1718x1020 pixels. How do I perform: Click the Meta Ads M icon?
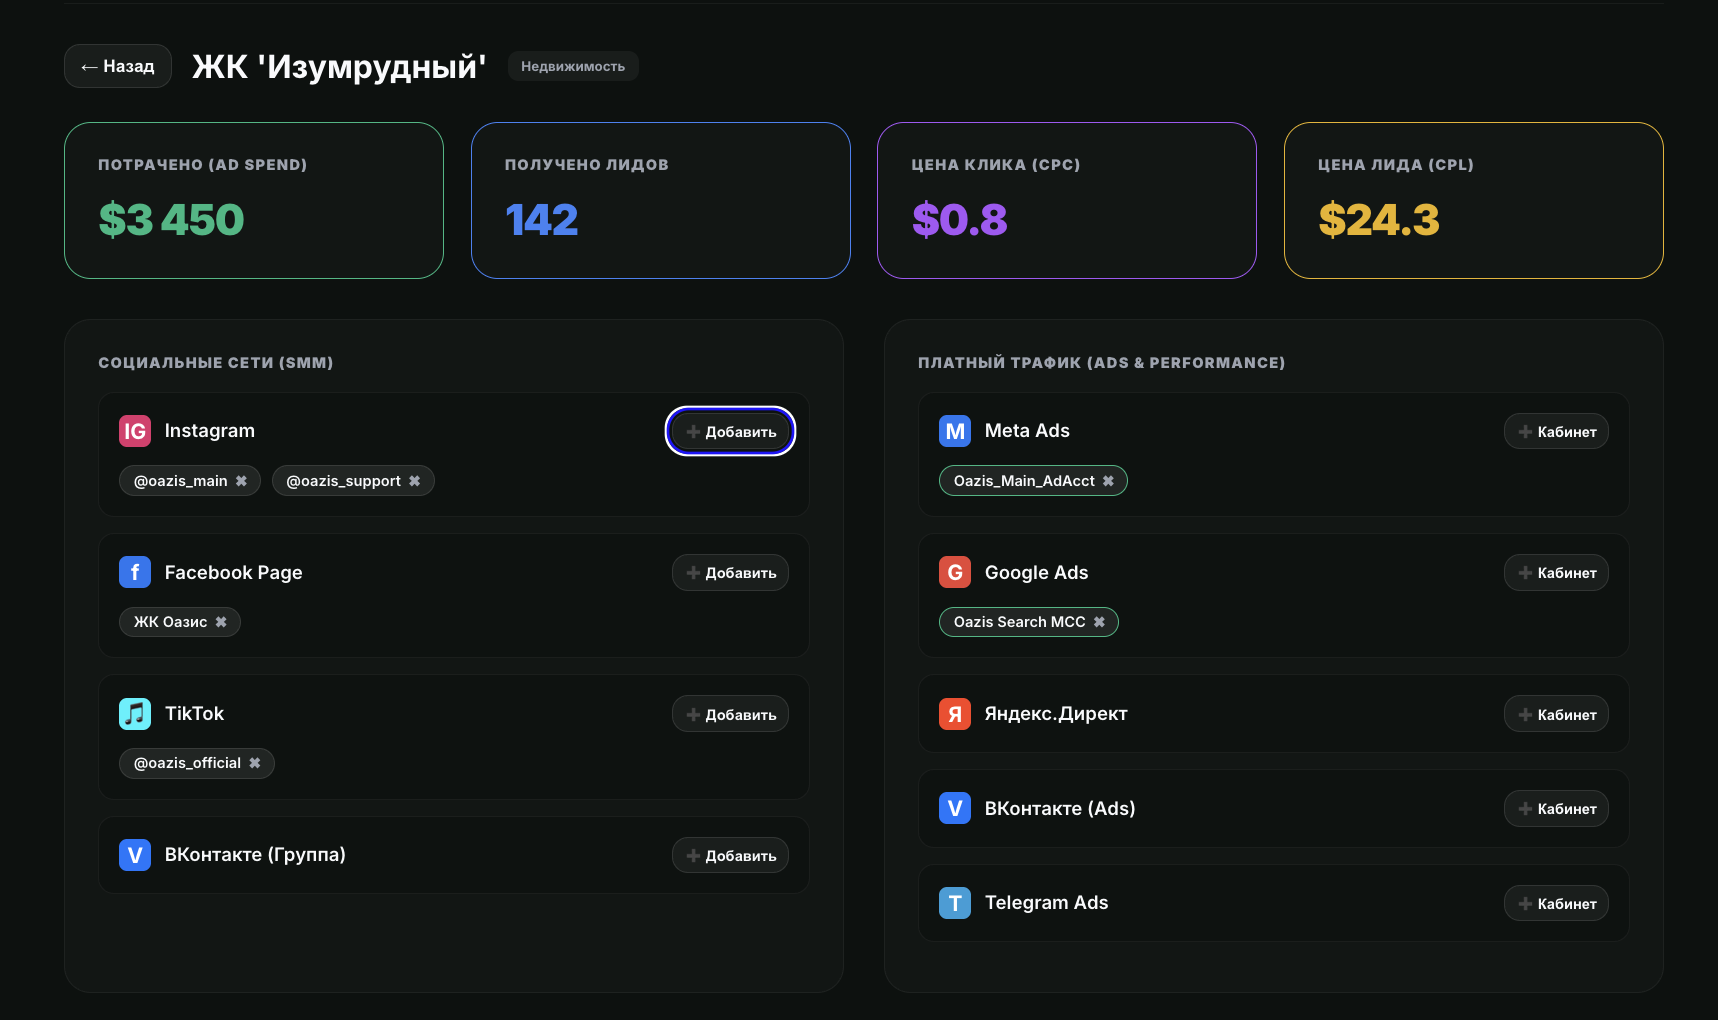coord(955,431)
